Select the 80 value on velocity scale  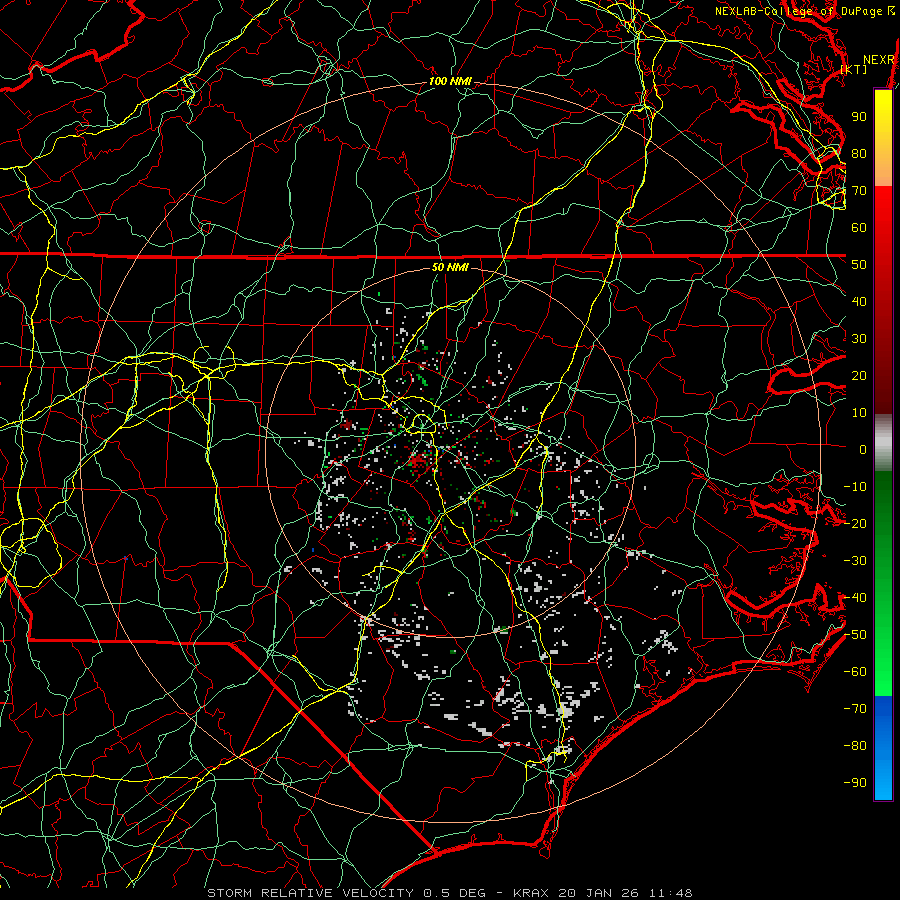pyautogui.click(x=859, y=154)
